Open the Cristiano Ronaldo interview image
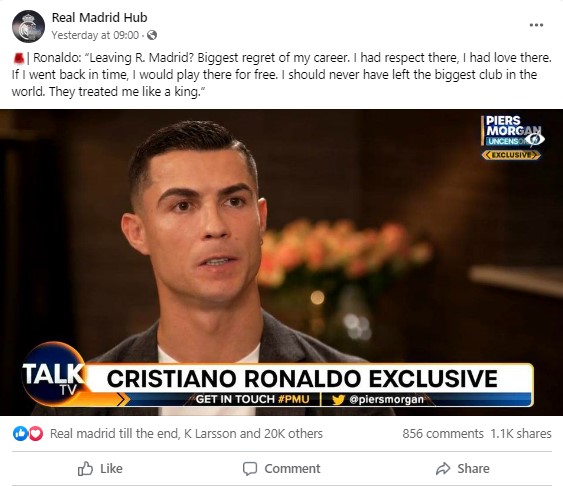Image resolution: width=563 pixels, height=486 pixels. click(282, 262)
